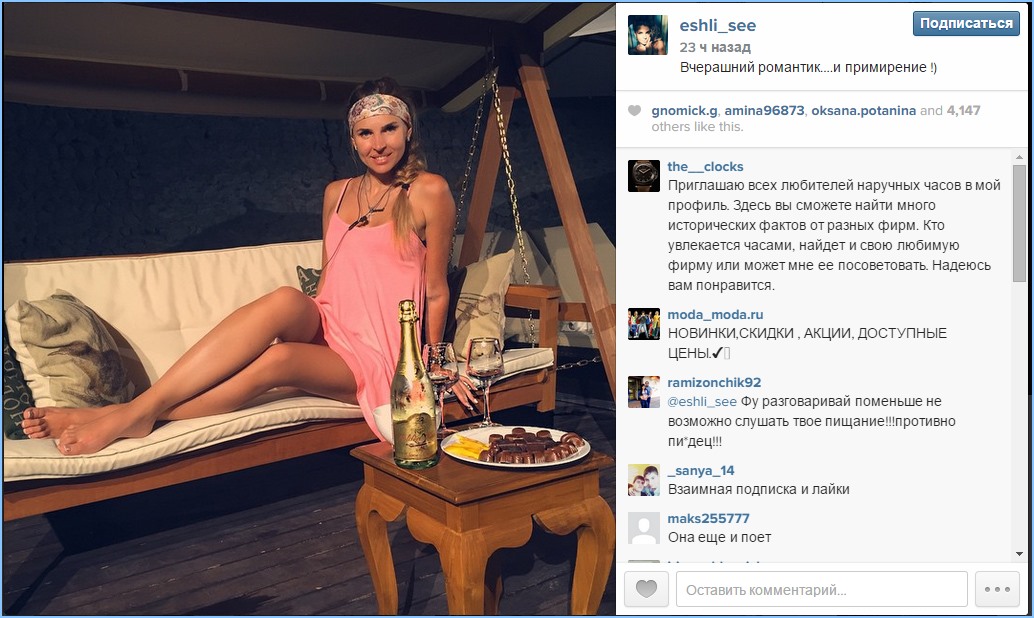
Task: Click the @eshli_see mention in comment
Action: [x=702, y=402]
